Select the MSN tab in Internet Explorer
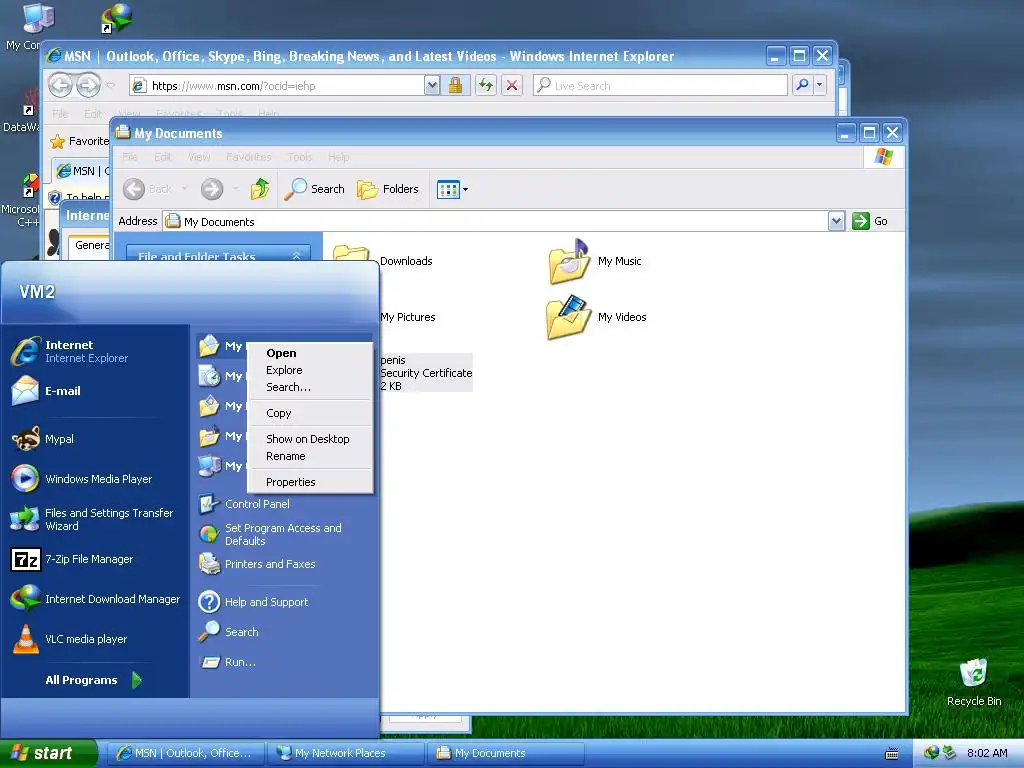The image size is (1024, 768). 82,171
